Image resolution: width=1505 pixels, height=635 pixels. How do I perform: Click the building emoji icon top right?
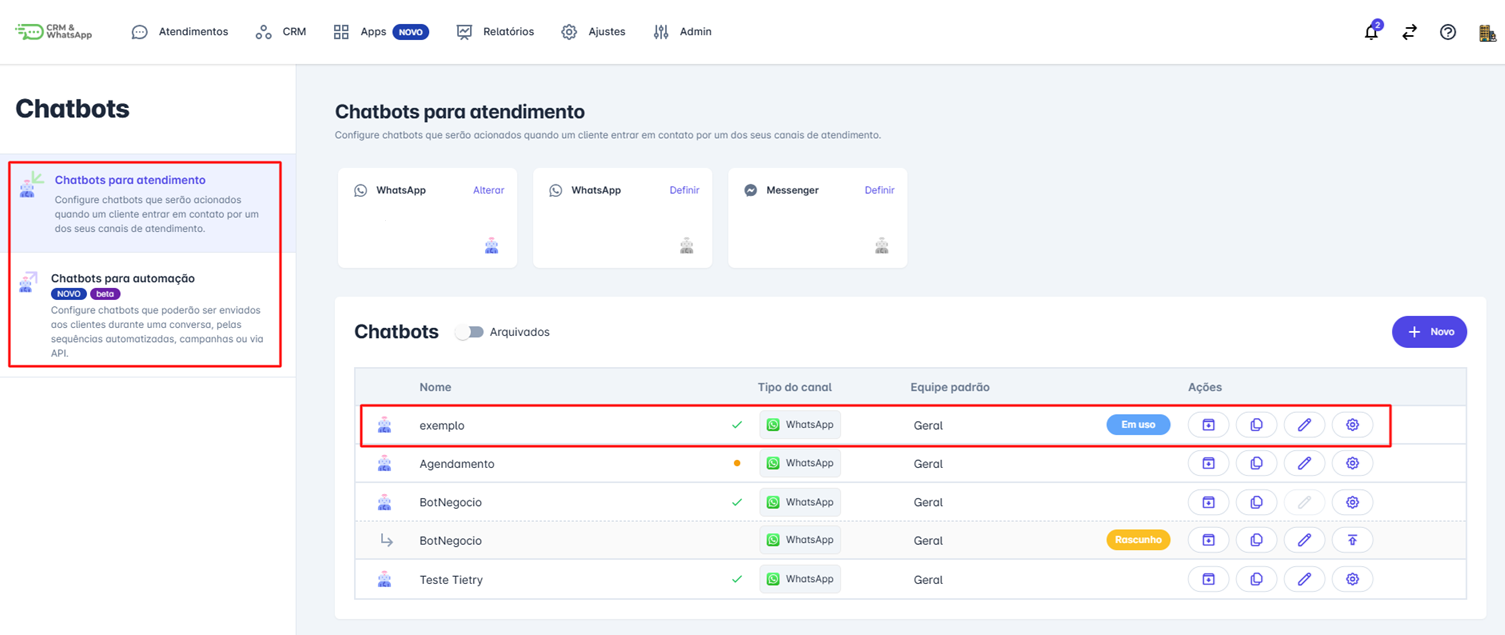(1485, 31)
